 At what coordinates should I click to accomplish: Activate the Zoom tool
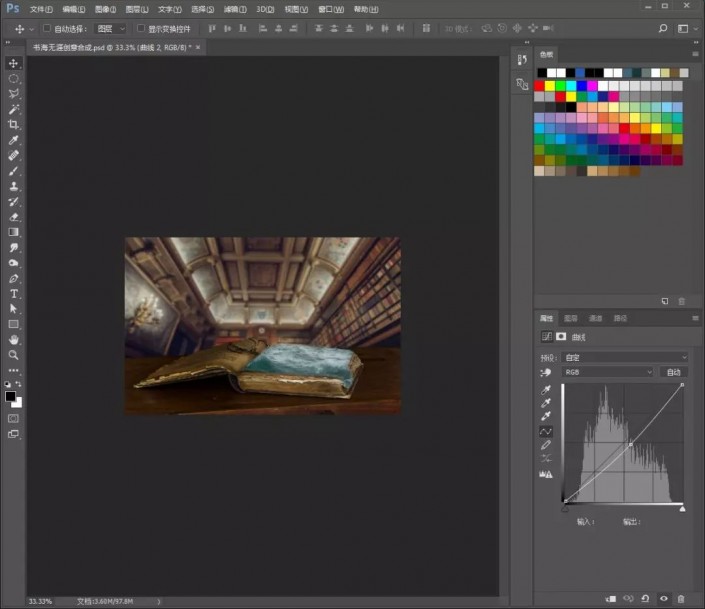13,355
